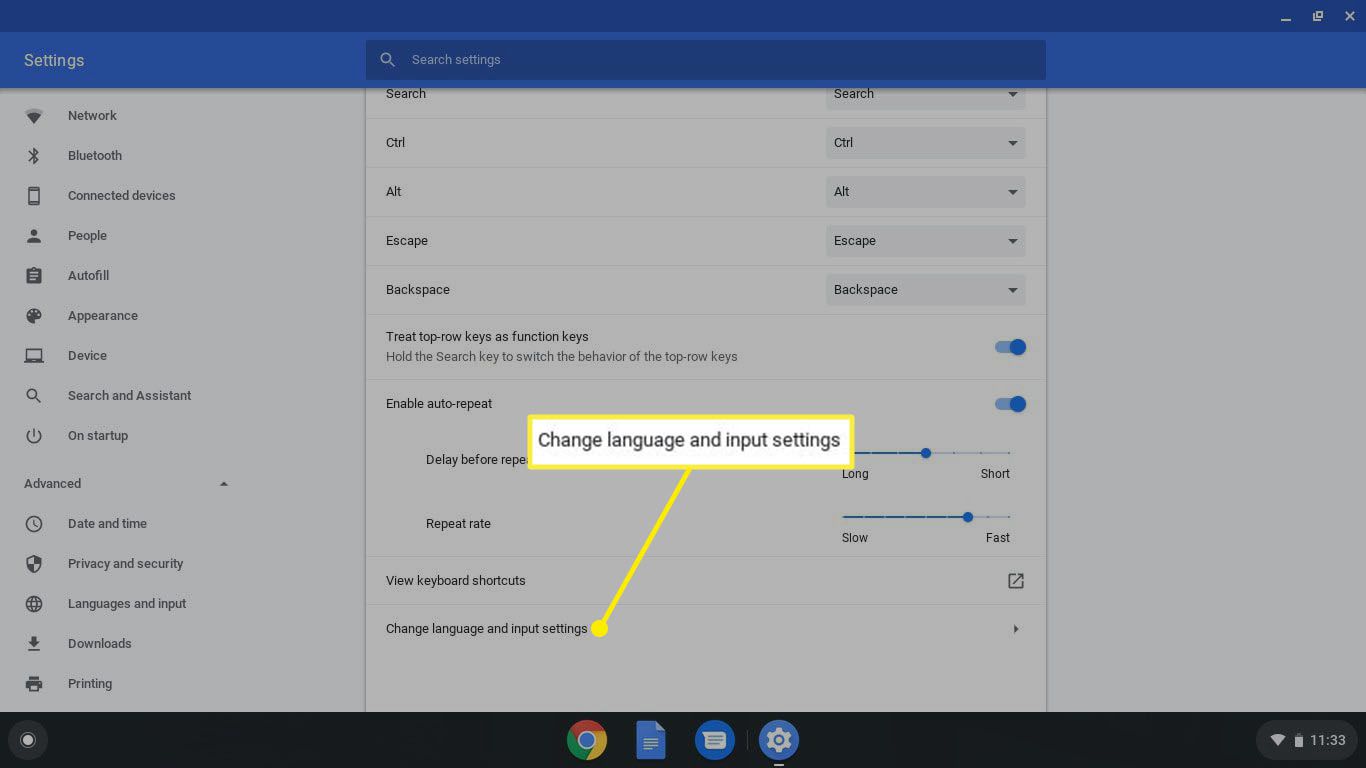The image size is (1366, 768).
Task: Open external link icon for keyboard shortcuts
Action: pos(1015,581)
